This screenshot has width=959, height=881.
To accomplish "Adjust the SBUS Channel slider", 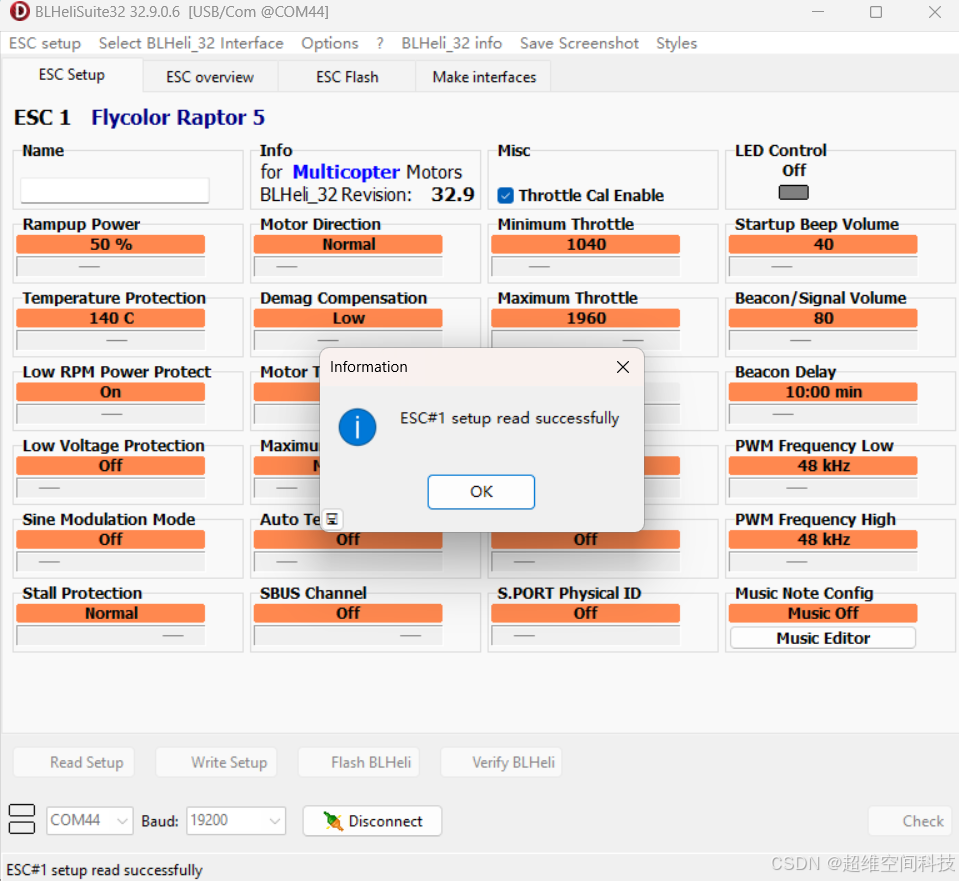I will [348, 636].
